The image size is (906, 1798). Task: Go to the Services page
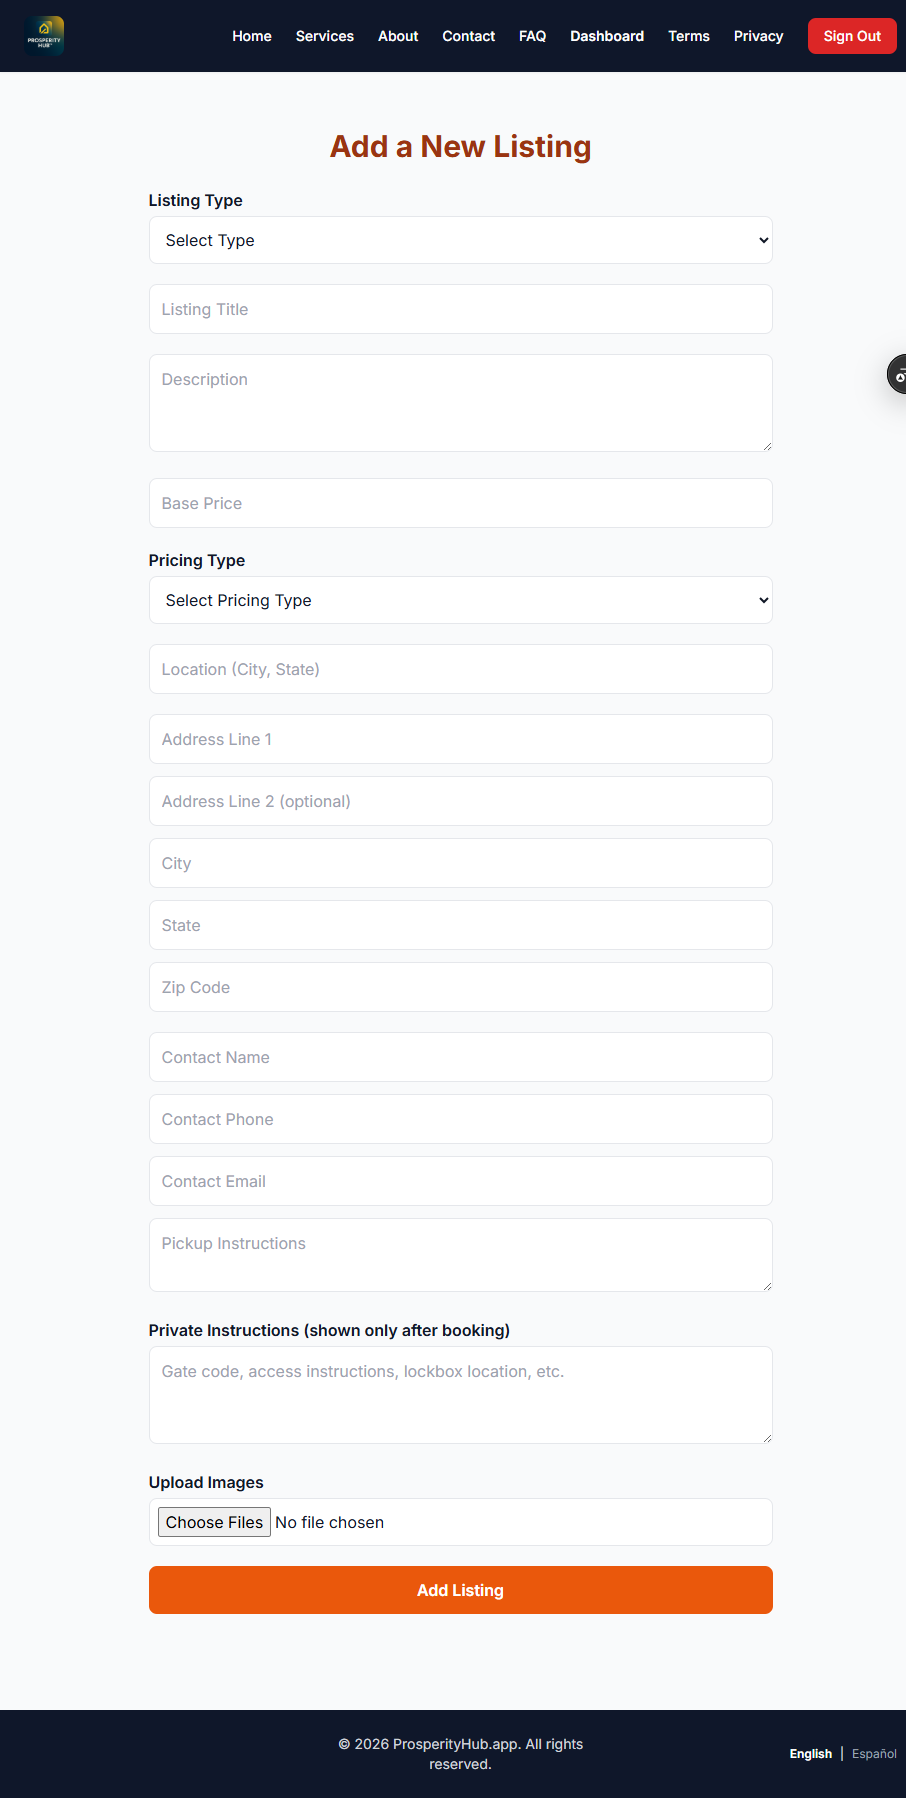[324, 36]
